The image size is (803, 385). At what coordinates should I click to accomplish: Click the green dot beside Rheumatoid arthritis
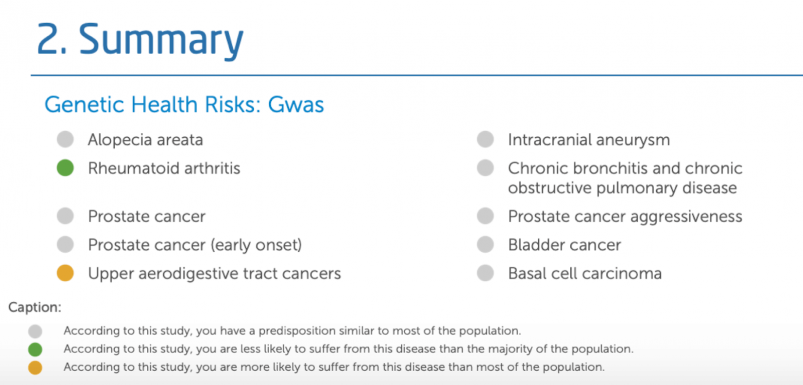click(65, 167)
